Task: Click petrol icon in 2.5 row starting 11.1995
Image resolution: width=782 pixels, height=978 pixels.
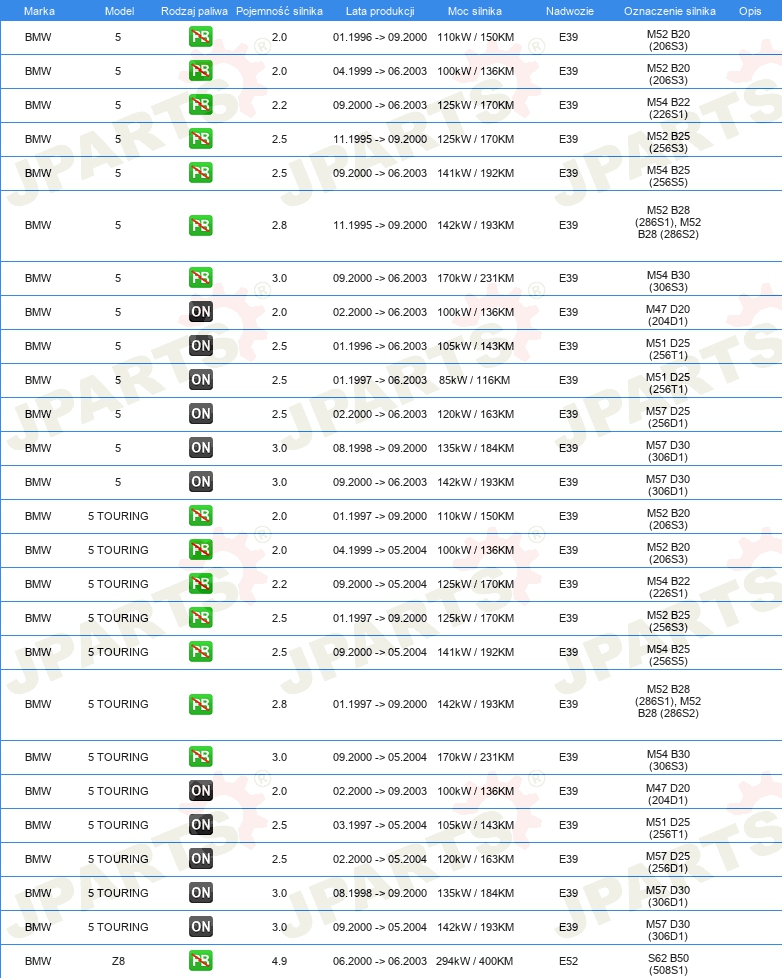Action: [201, 139]
